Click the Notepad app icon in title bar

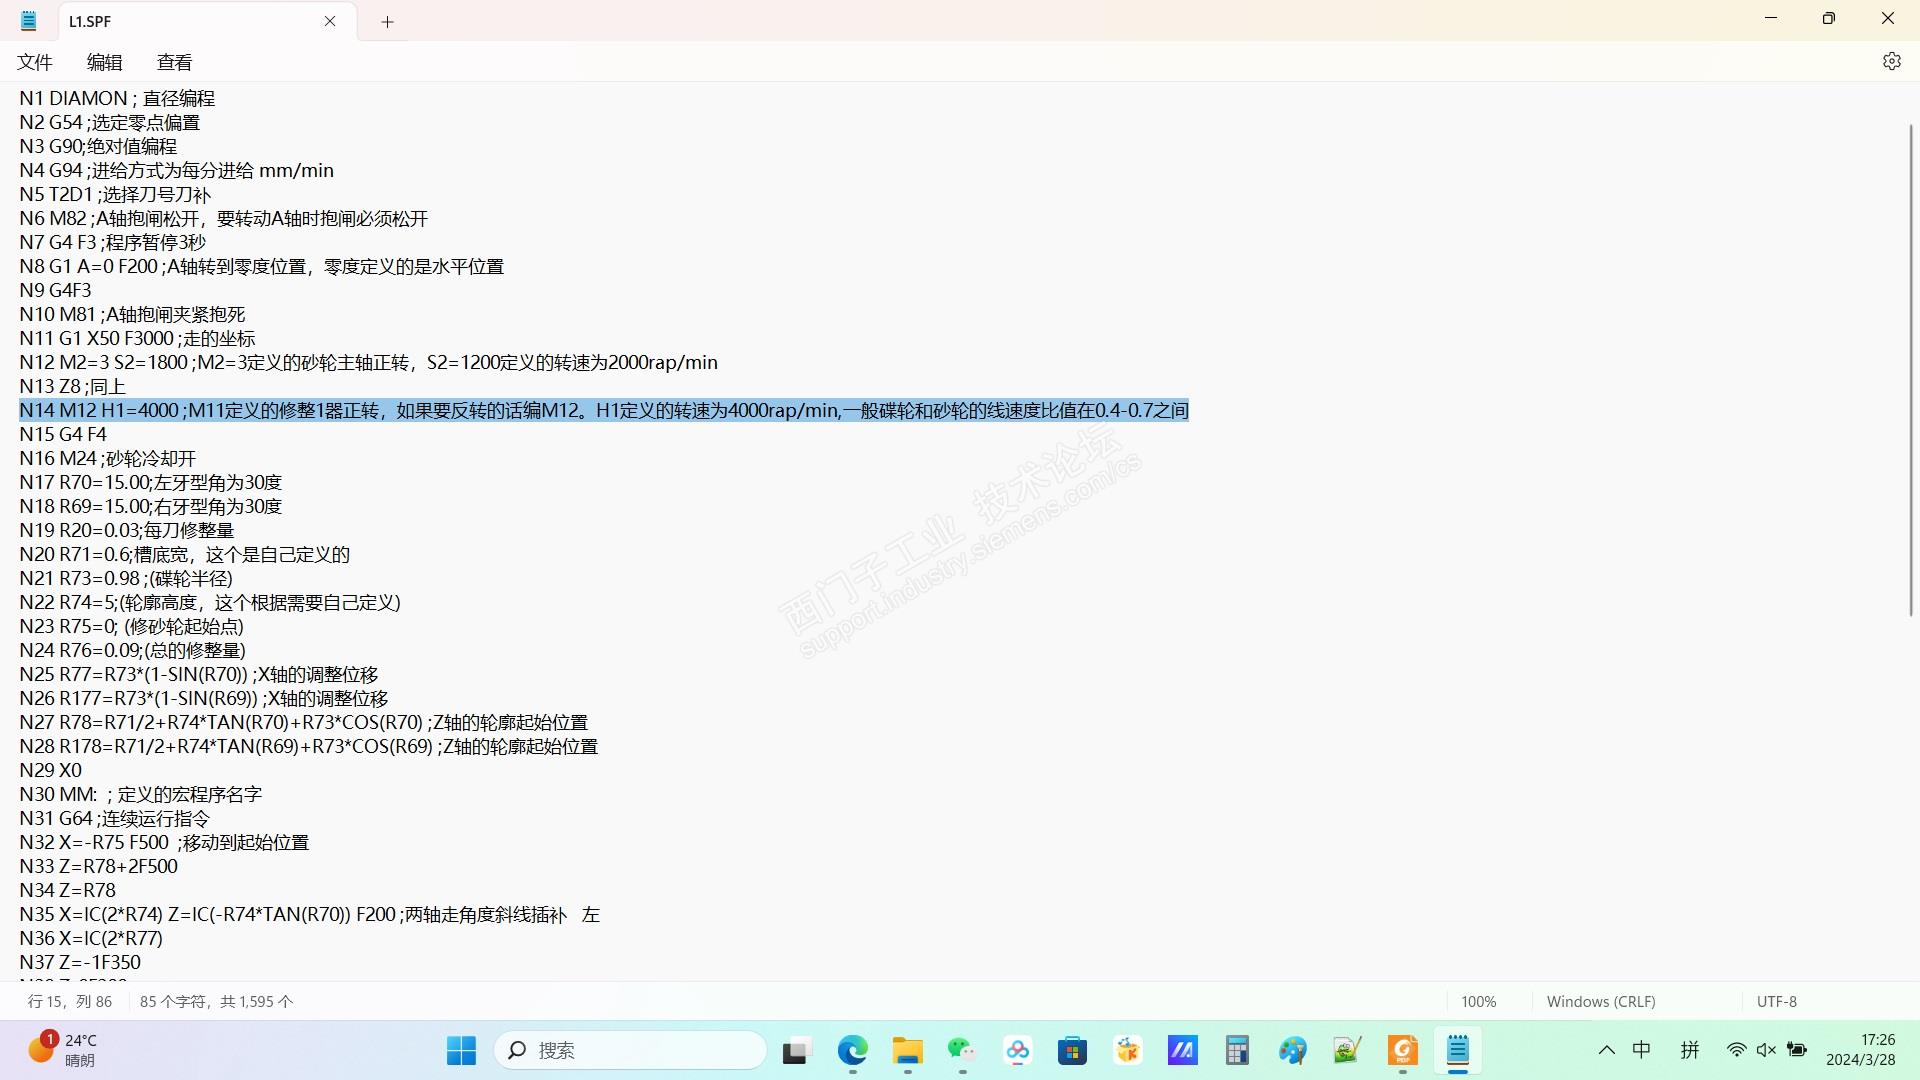pyautogui.click(x=28, y=21)
